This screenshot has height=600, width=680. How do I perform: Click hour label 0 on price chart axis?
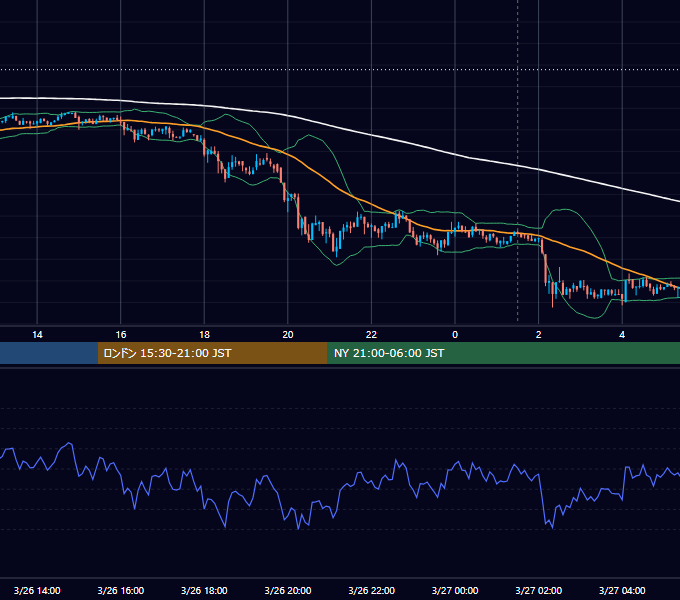(x=455, y=335)
